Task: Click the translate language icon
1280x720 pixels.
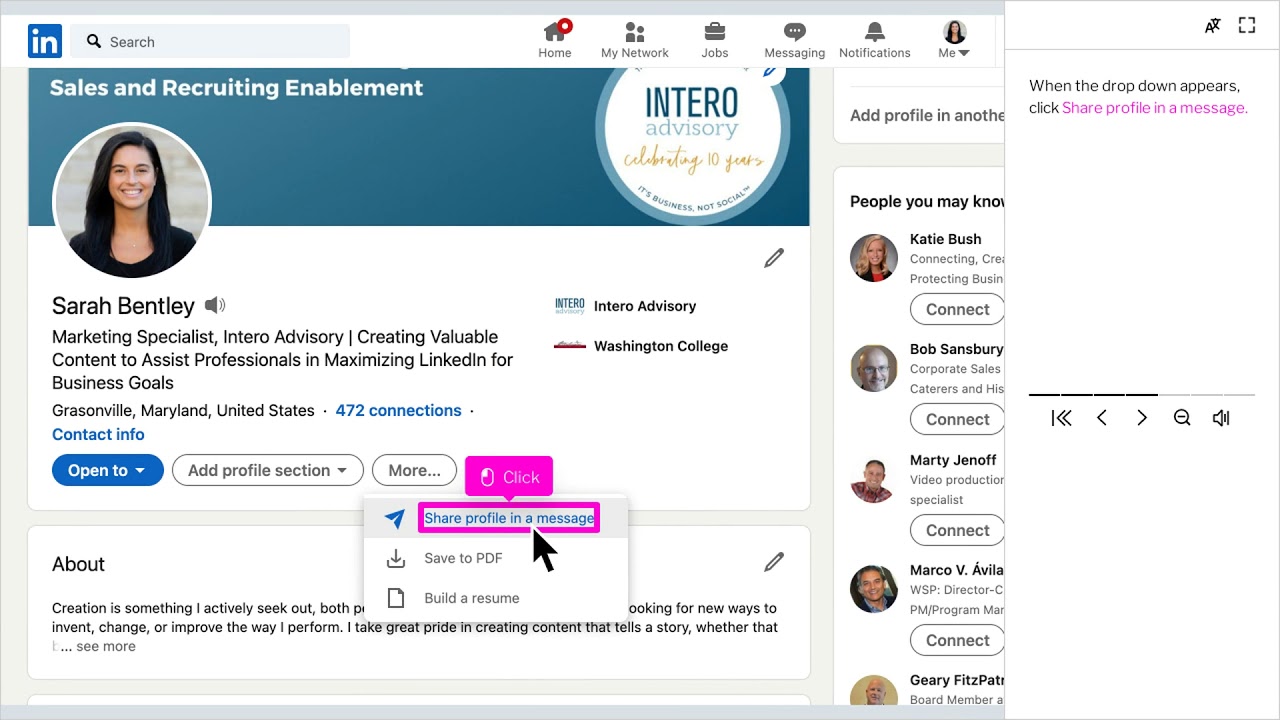Action: (x=1213, y=26)
